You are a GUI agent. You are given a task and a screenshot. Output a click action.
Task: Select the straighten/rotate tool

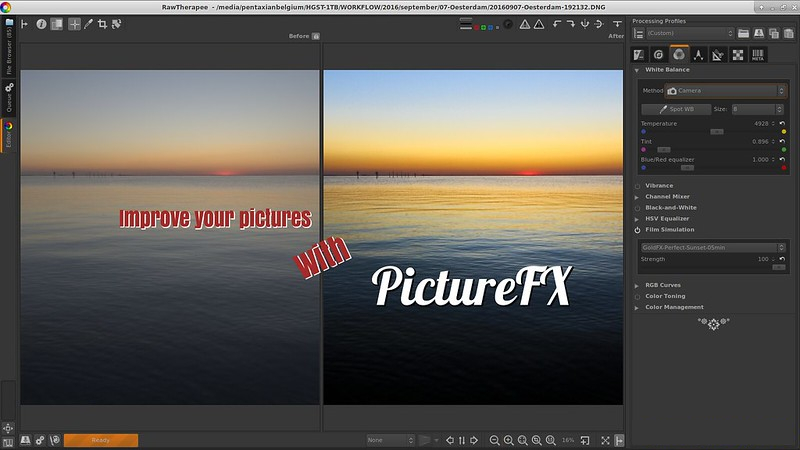point(116,24)
